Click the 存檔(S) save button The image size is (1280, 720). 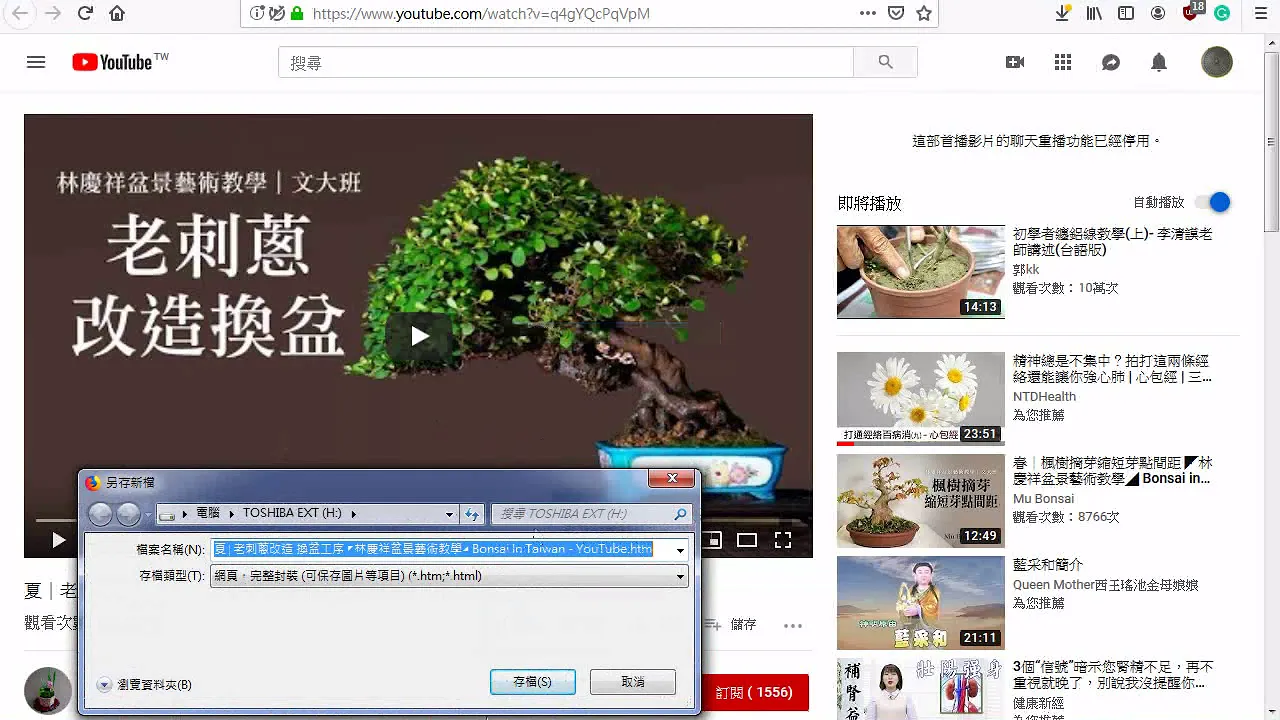533,682
